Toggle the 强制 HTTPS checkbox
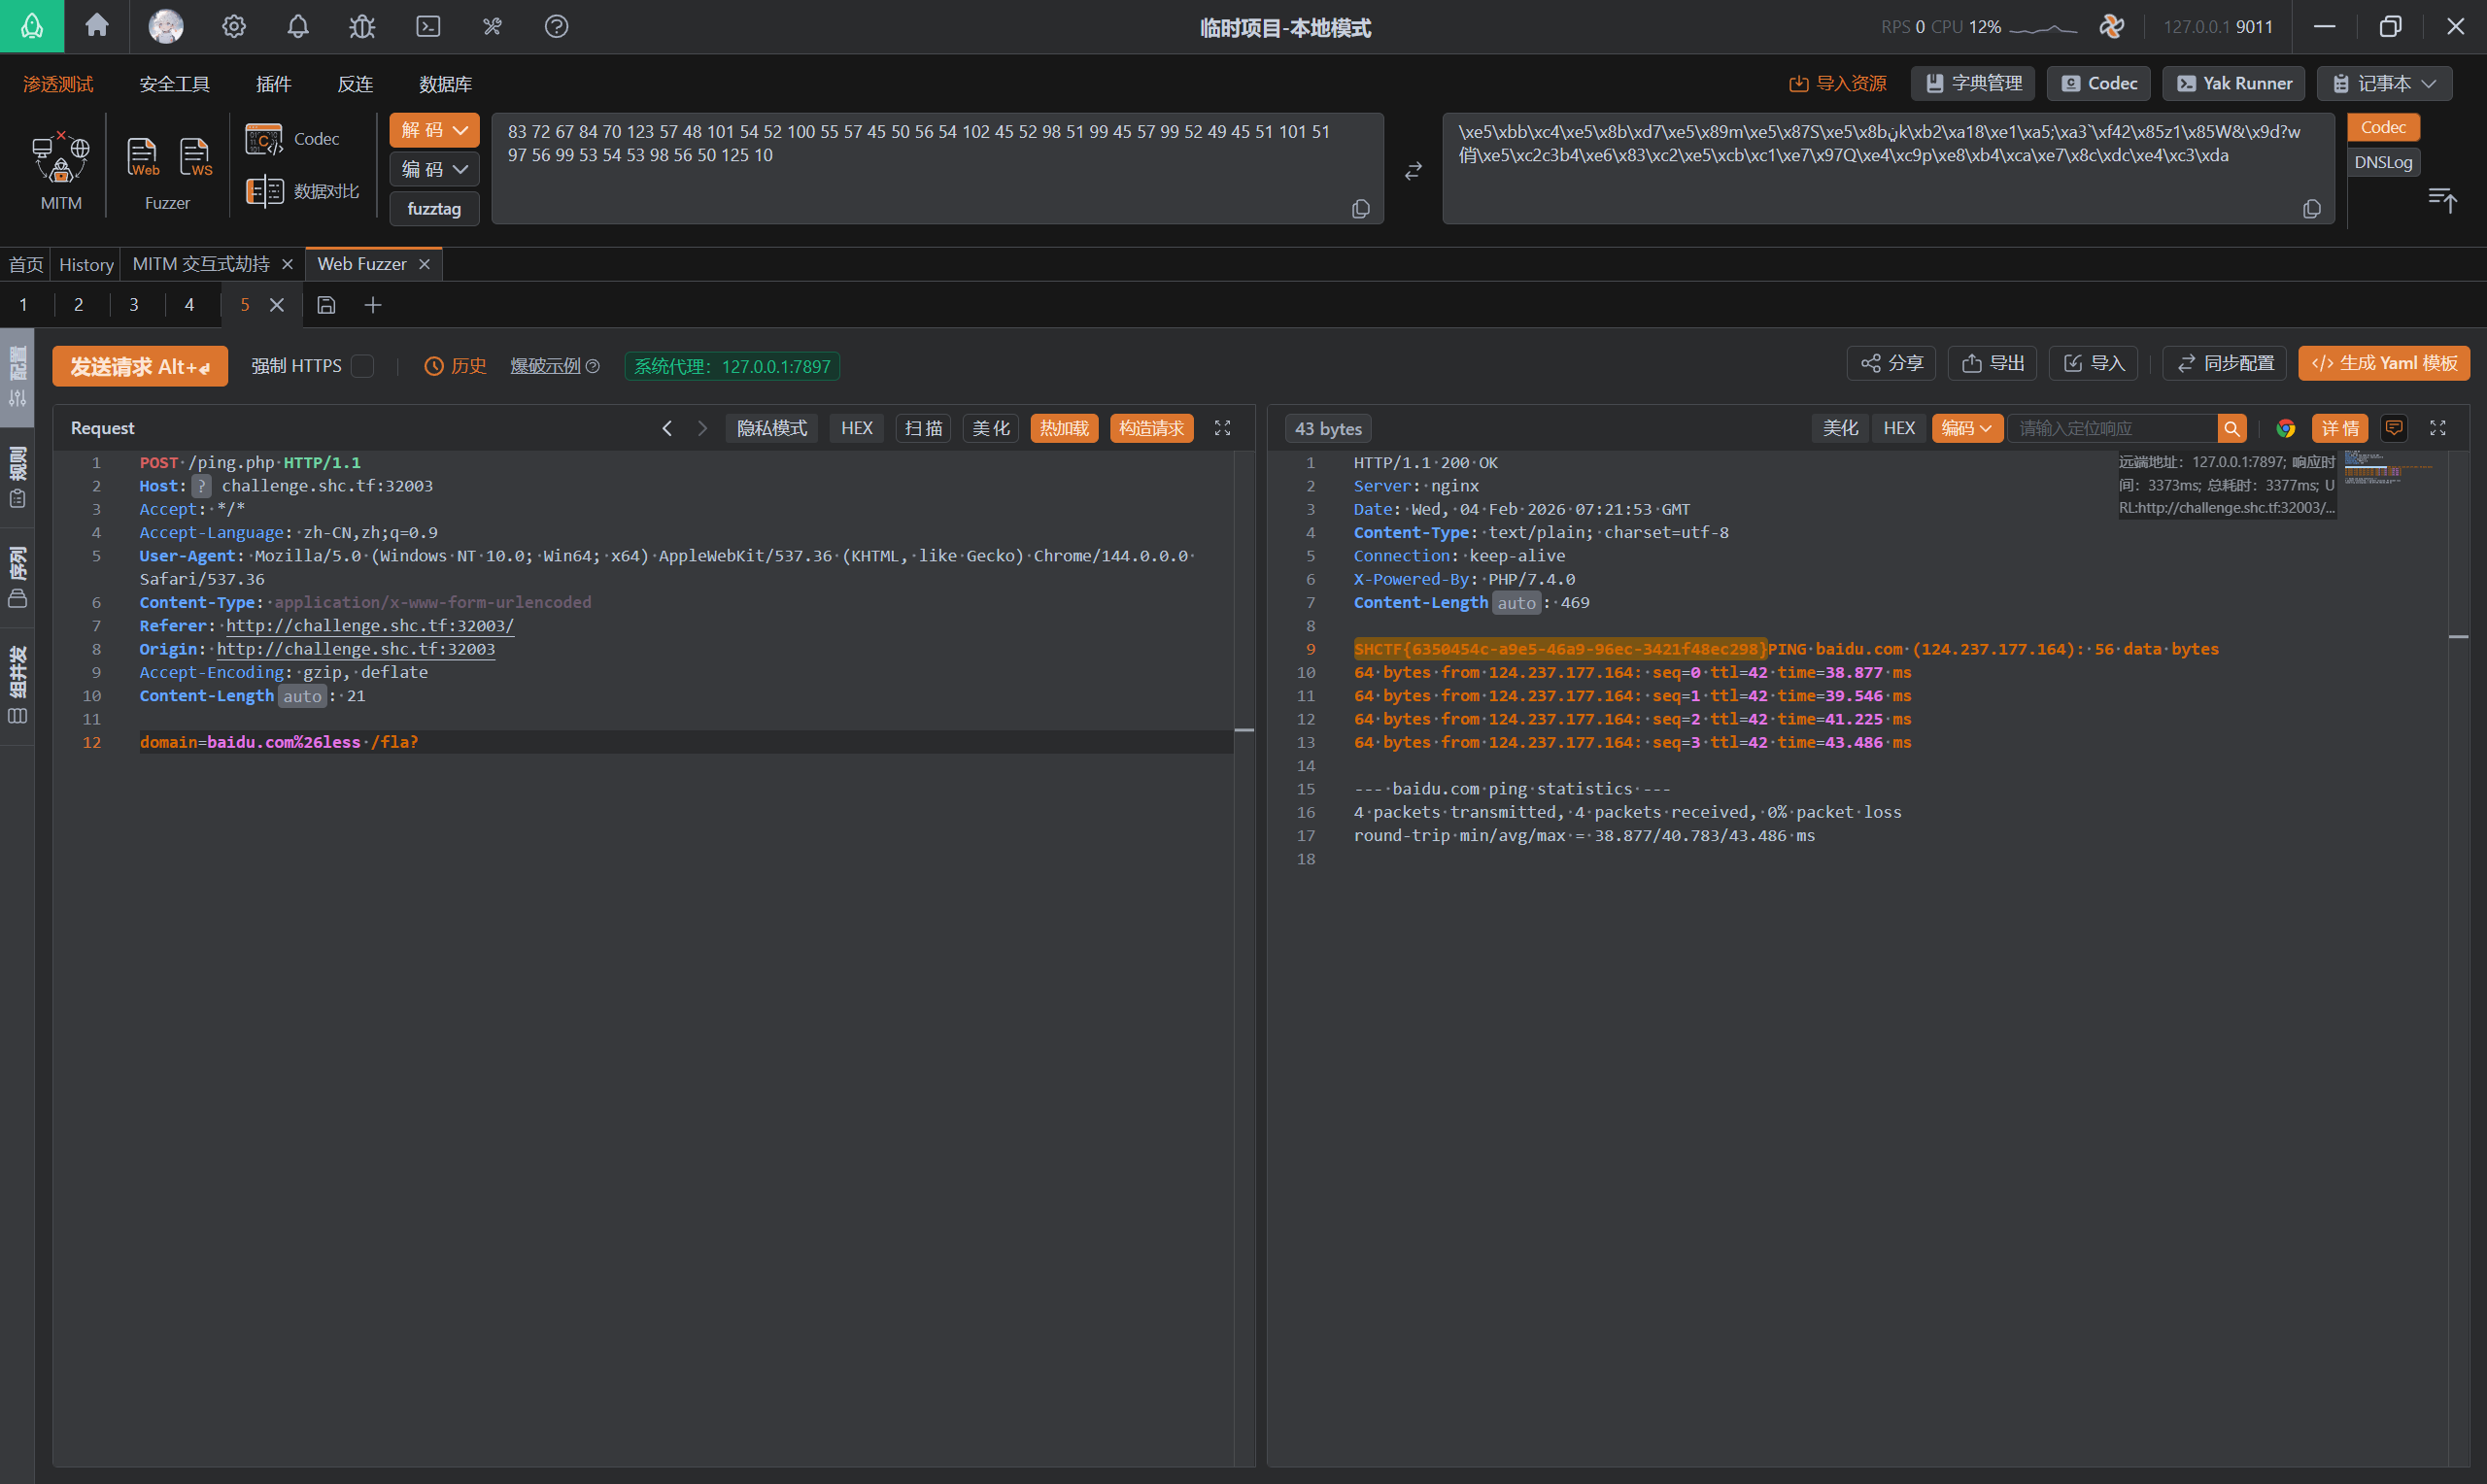Viewport: 2487px width, 1484px height. [362, 366]
